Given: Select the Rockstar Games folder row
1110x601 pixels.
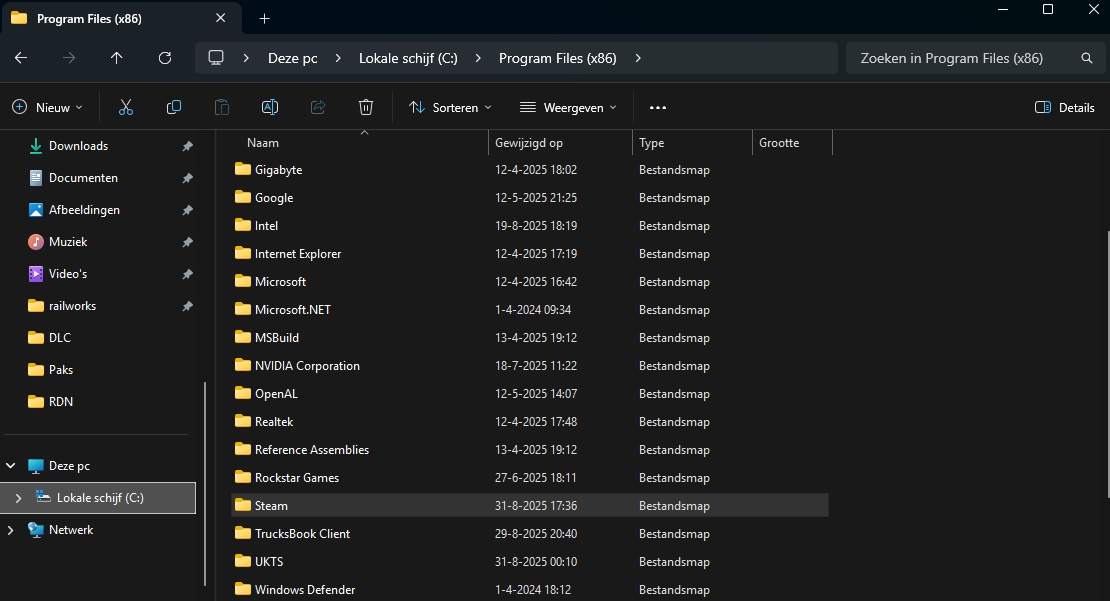Looking at the screenshot, I should pyautogui.click(x=530, y=477).
